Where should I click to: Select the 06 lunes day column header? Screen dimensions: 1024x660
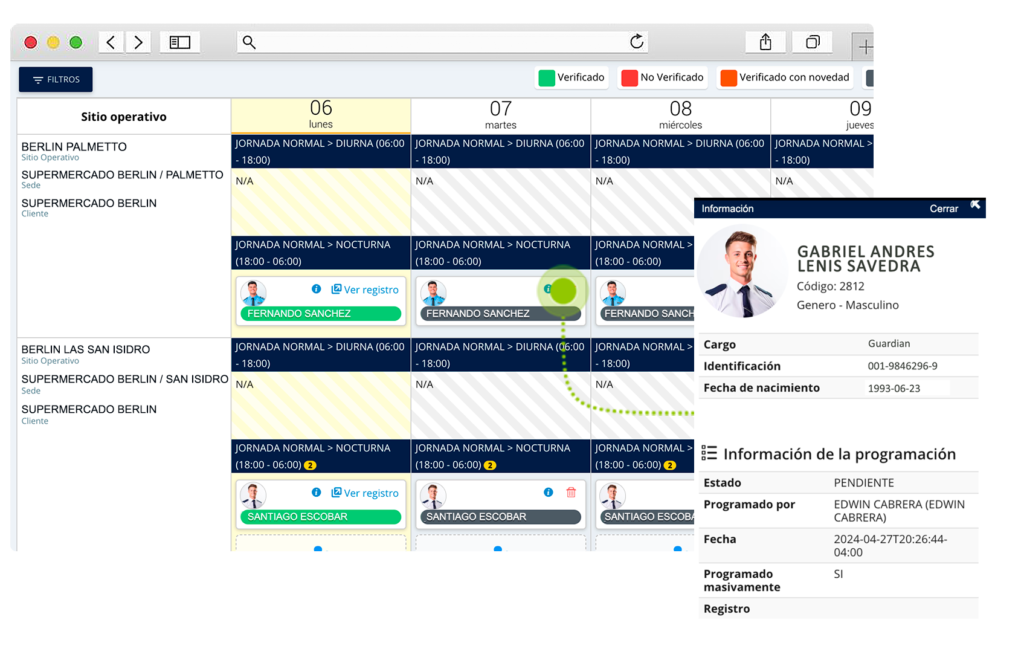click(x=320, y=115)
